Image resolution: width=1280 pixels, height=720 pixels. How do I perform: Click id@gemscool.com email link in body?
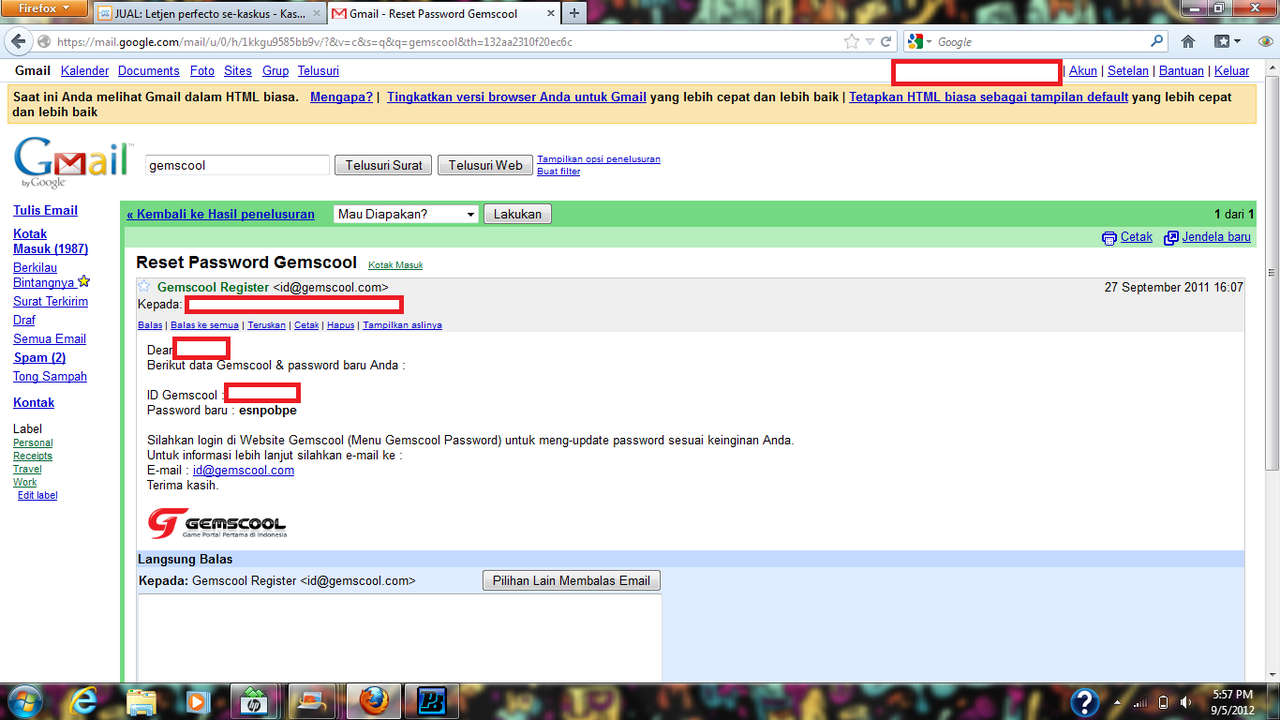pos(243,470)
